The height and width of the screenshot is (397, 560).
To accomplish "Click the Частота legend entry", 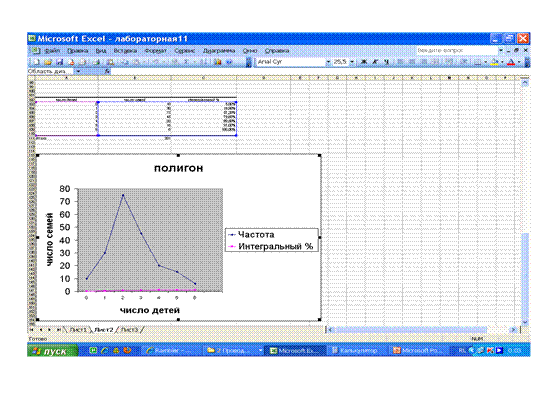I will [251, 235].
